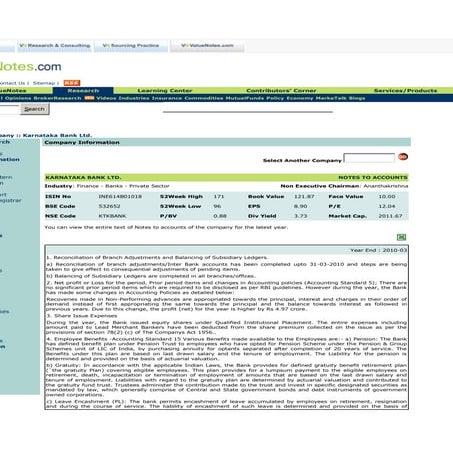Click the ISIN value INE614B01018

[x=120, y=196]
